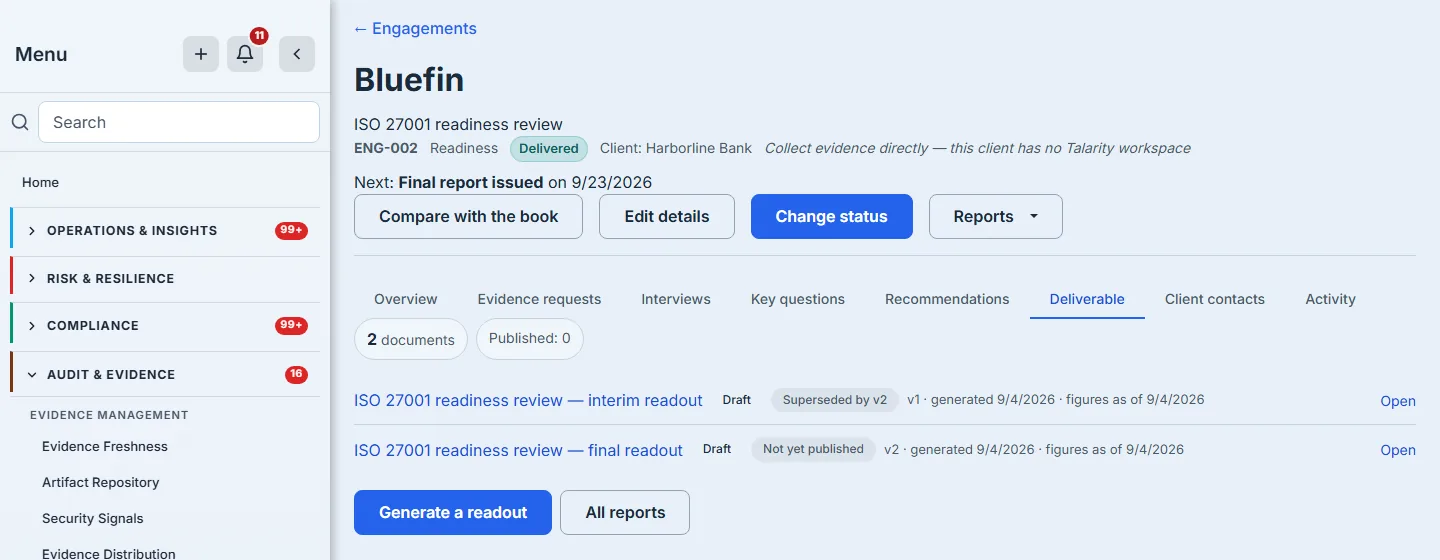This screenshot has height=560, width=1440.
Task: Click the Superseded by v2 badge
Action: (835, 399)
